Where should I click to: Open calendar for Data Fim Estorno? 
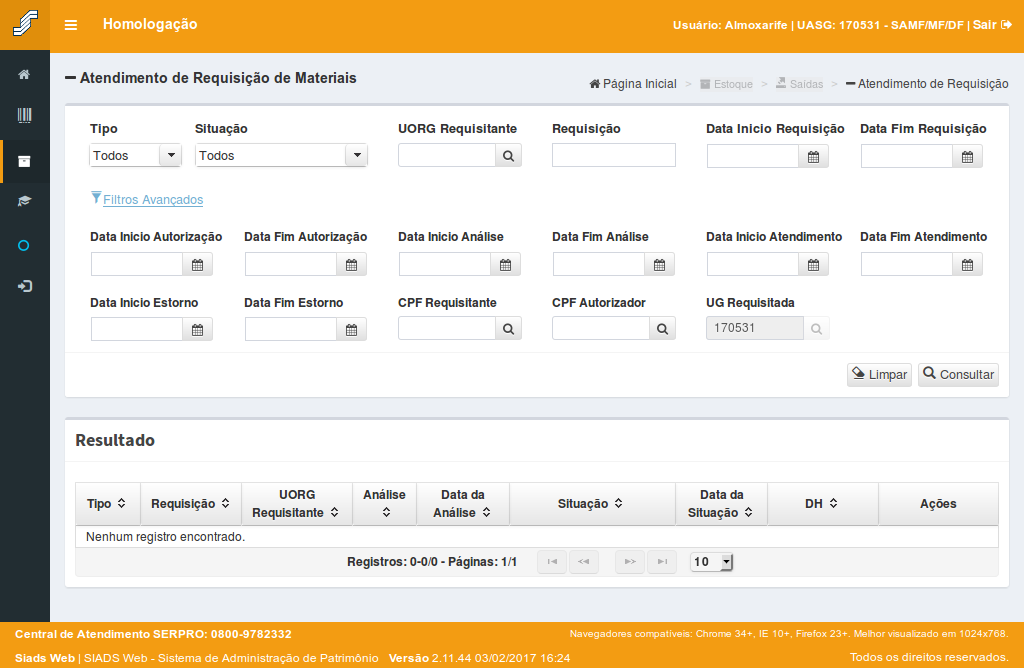point(351,330)
